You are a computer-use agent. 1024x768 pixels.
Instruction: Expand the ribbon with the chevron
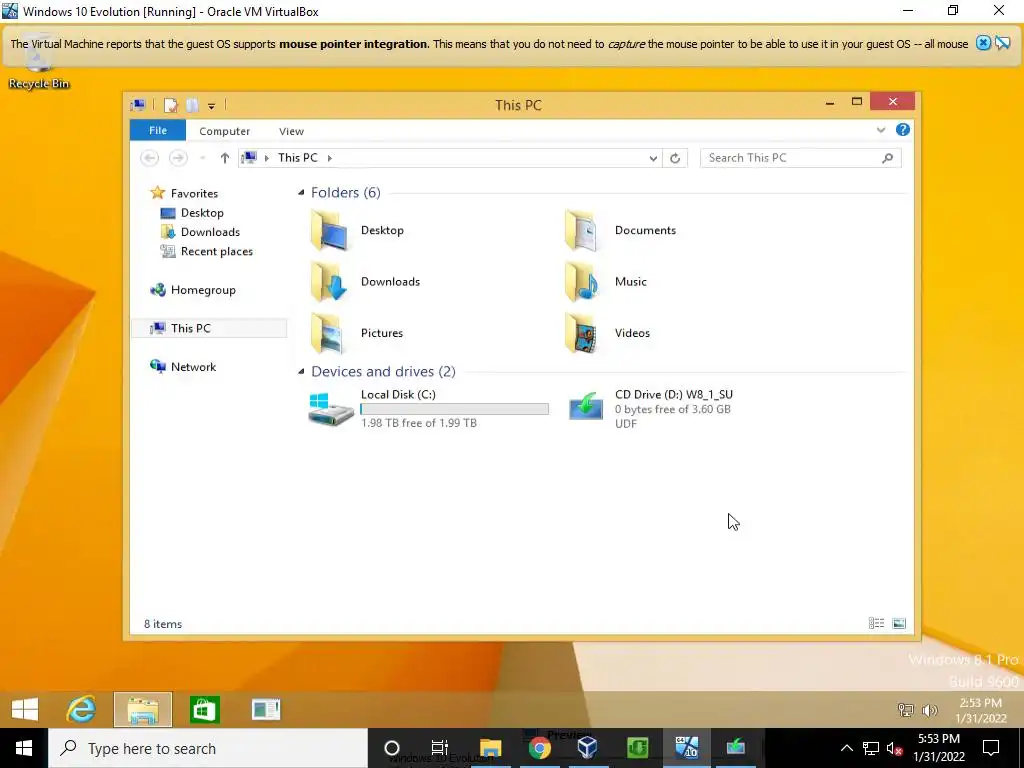881,130
